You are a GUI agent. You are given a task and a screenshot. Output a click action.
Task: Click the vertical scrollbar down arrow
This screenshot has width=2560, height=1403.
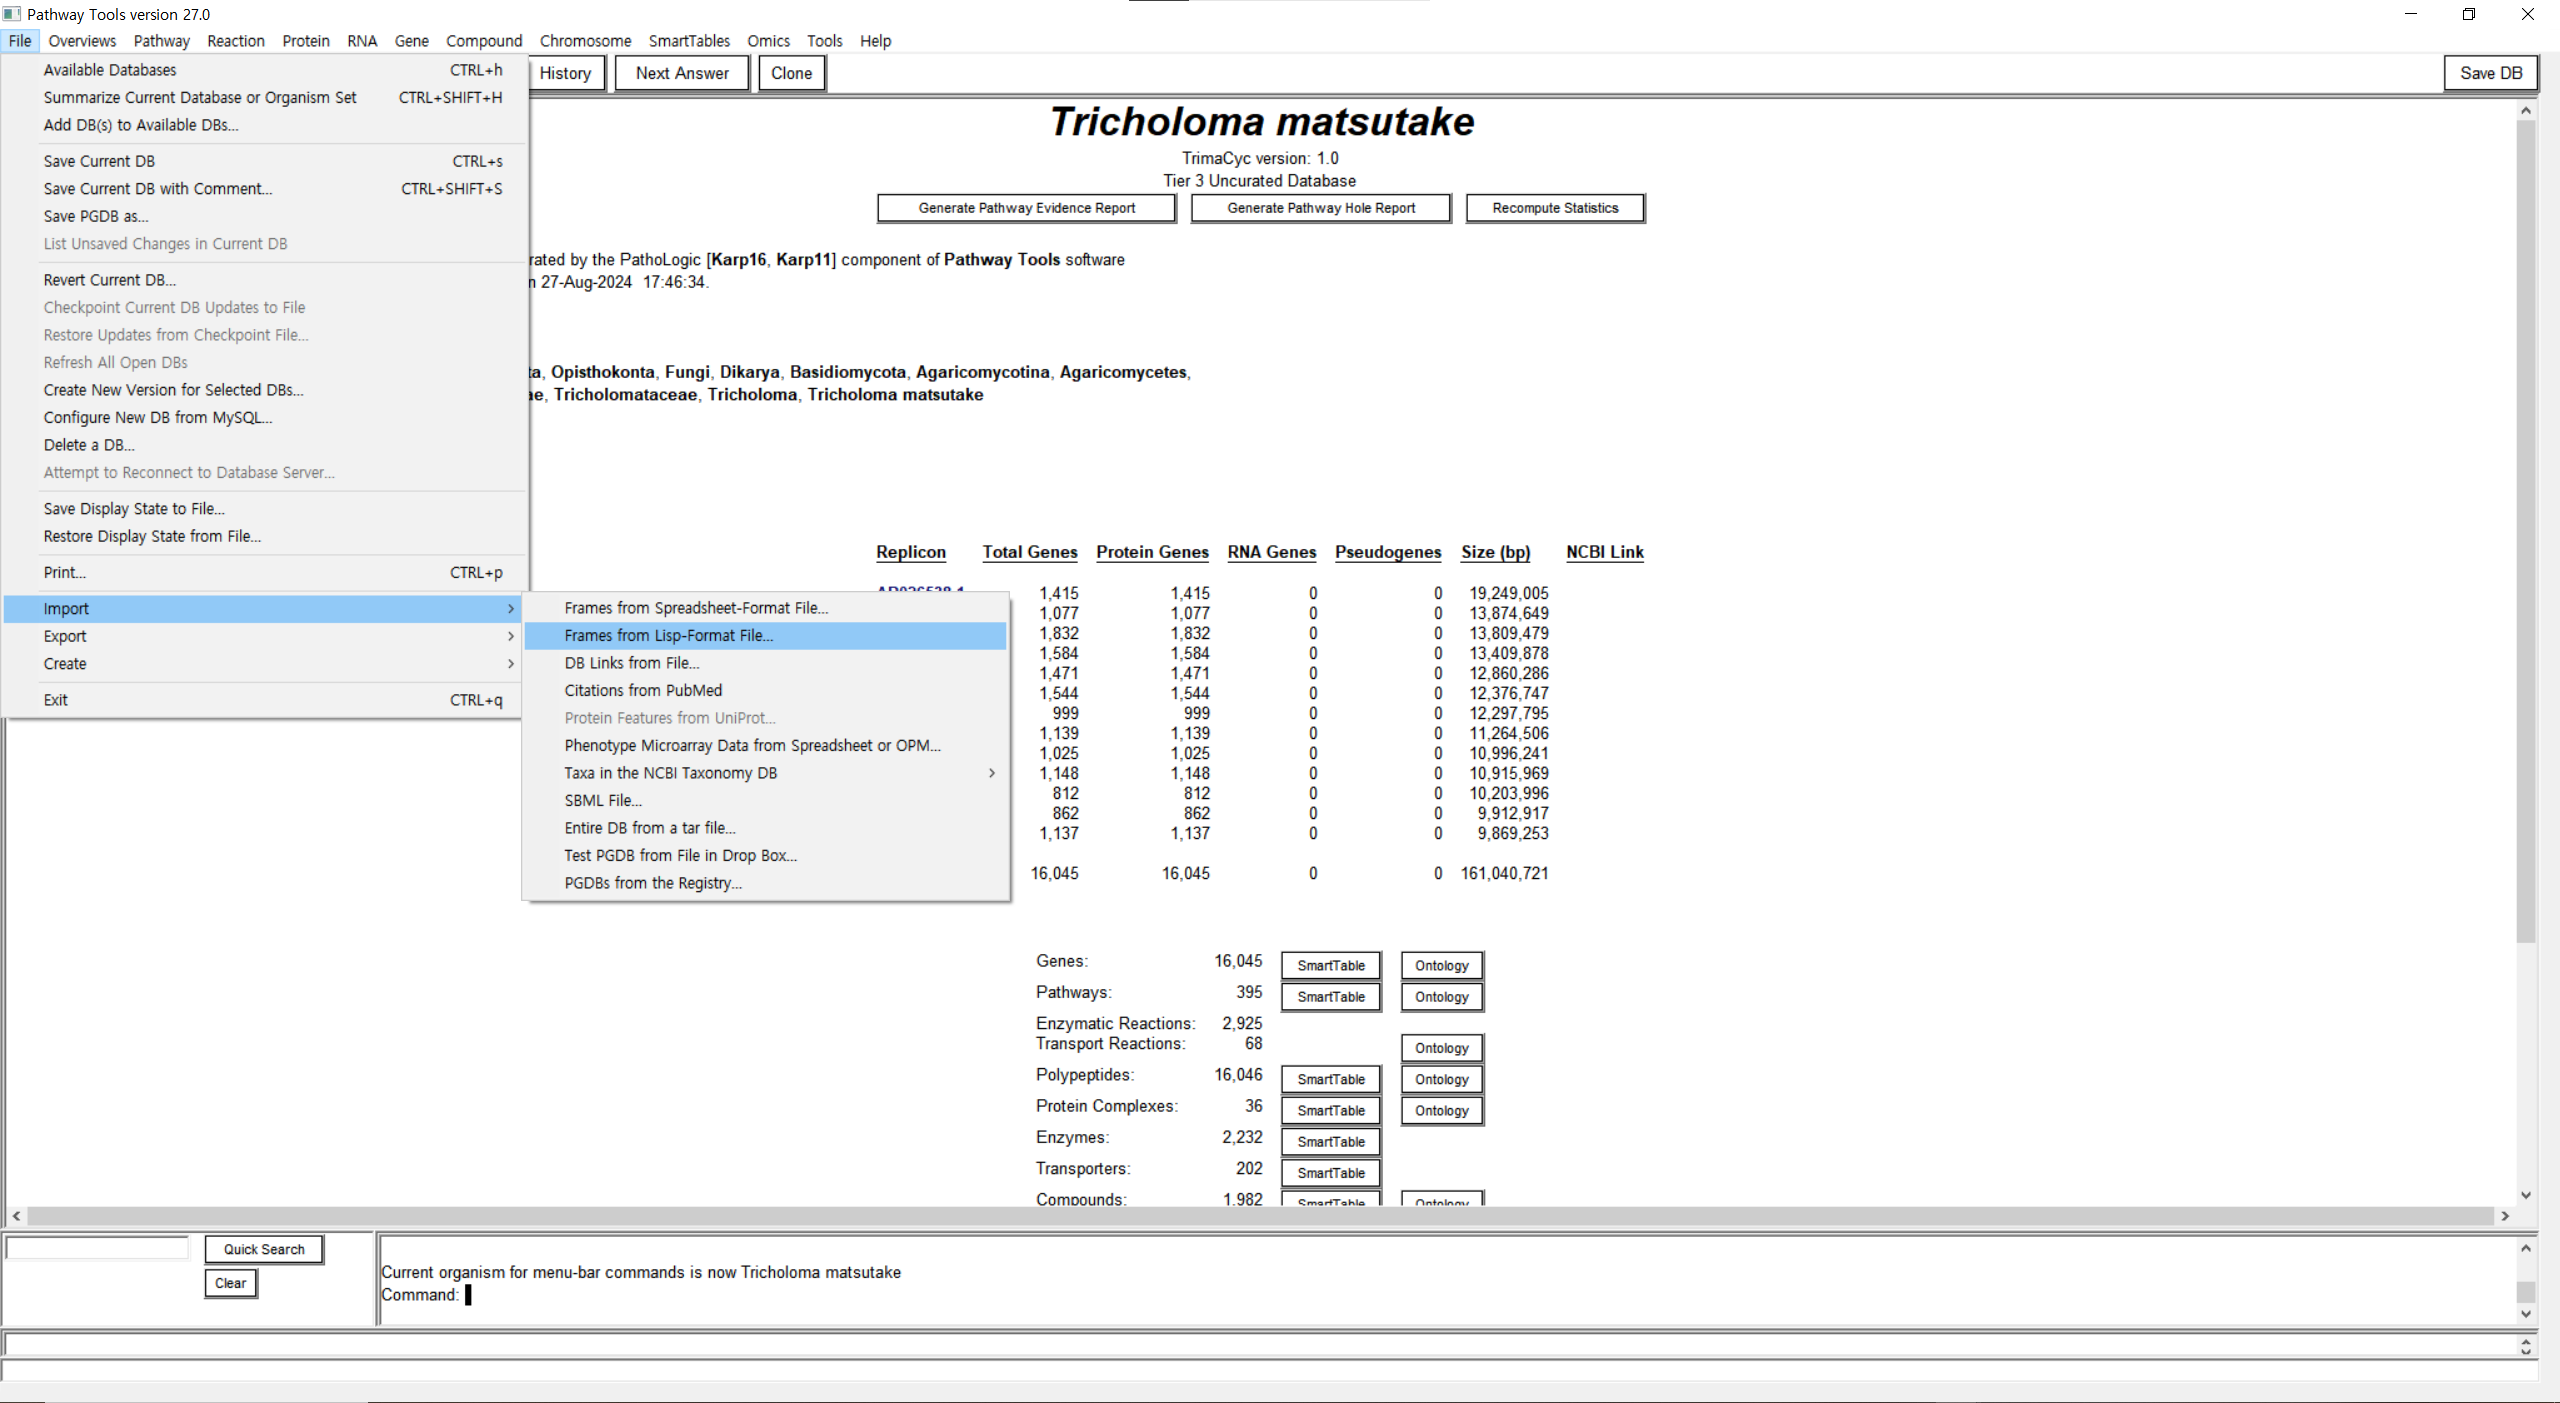(x=2526, y=1195)
